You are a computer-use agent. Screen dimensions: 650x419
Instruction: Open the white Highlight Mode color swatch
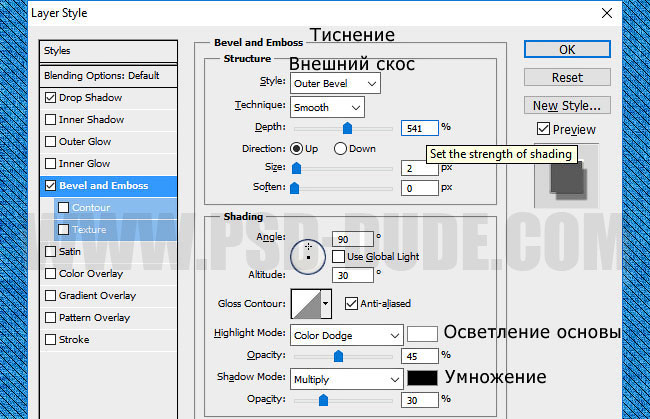click(x=422, y=334)
